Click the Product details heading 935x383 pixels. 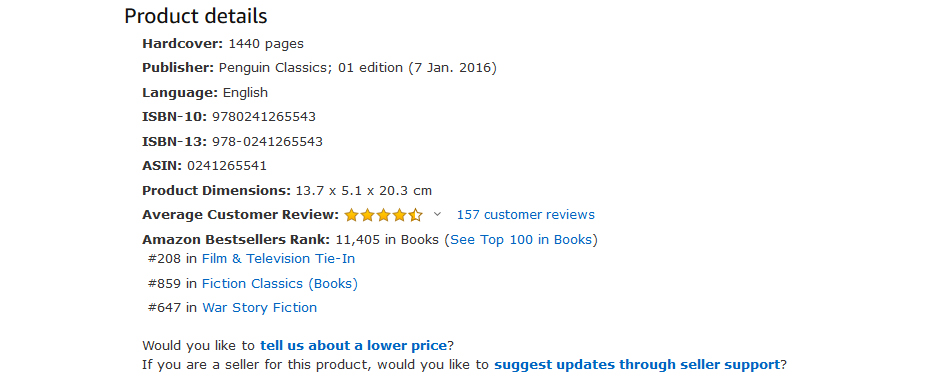coord(196,16)
